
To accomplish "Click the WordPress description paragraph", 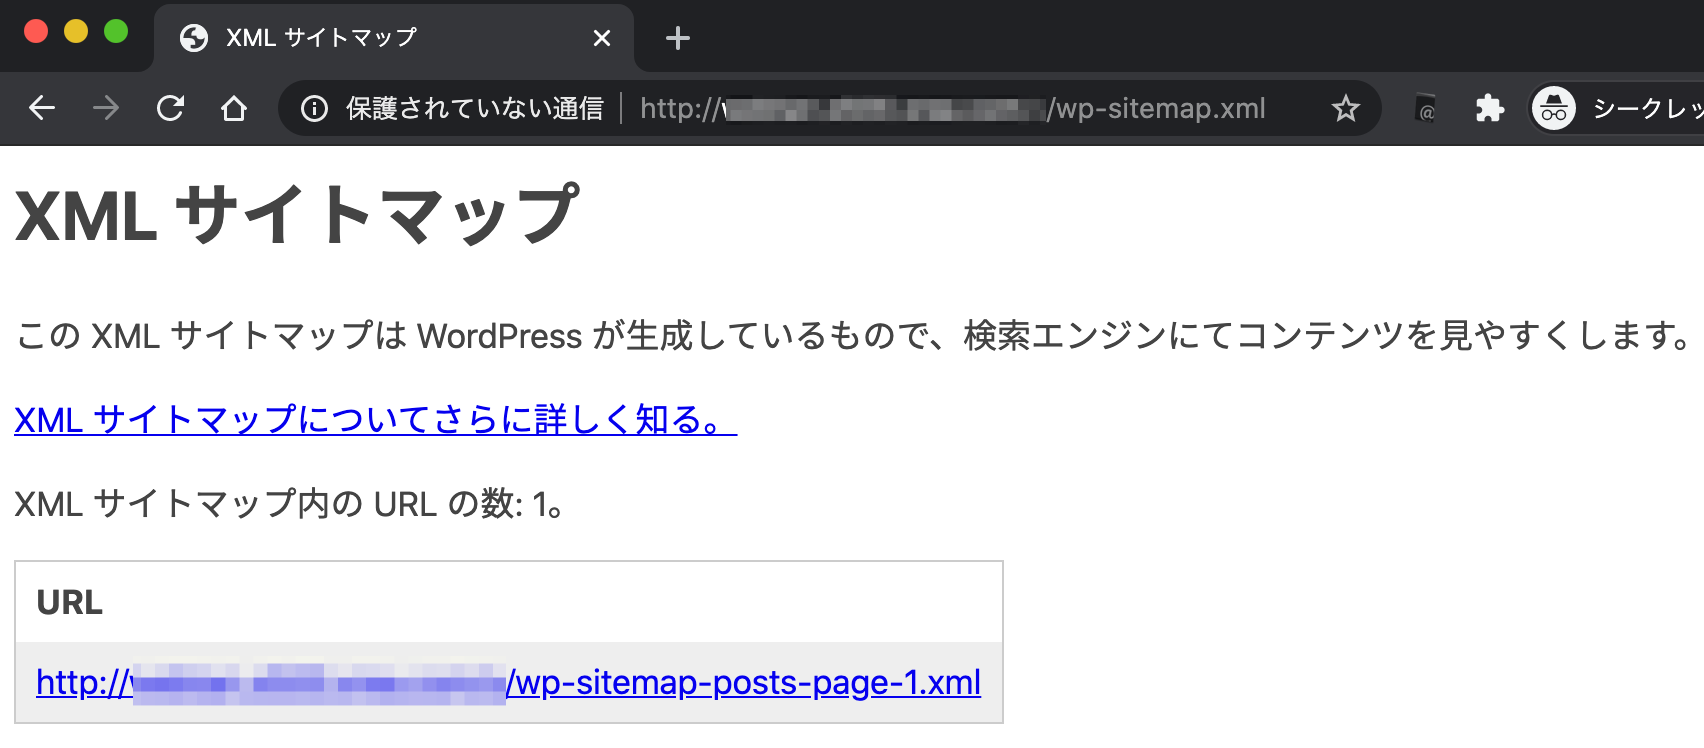I will pos(853,336).
